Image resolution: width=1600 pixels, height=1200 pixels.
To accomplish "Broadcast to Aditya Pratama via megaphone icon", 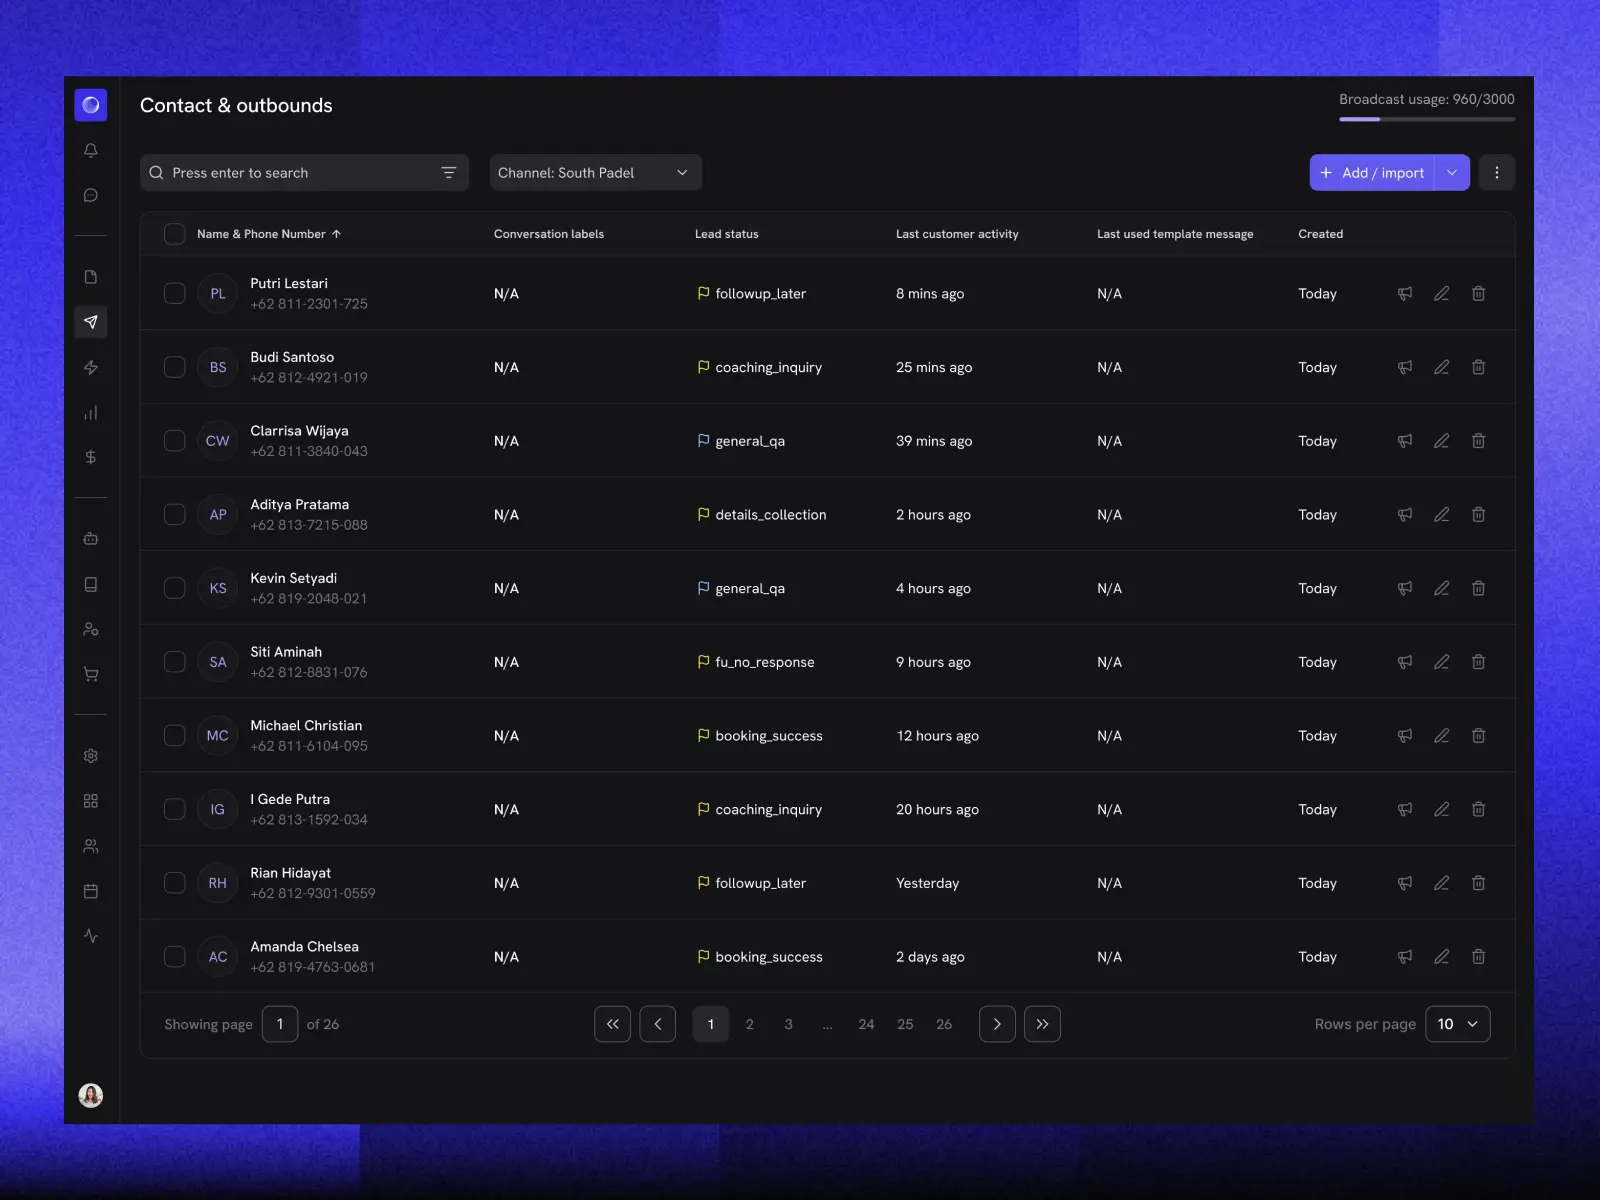I will click(x=1405, y=515).
